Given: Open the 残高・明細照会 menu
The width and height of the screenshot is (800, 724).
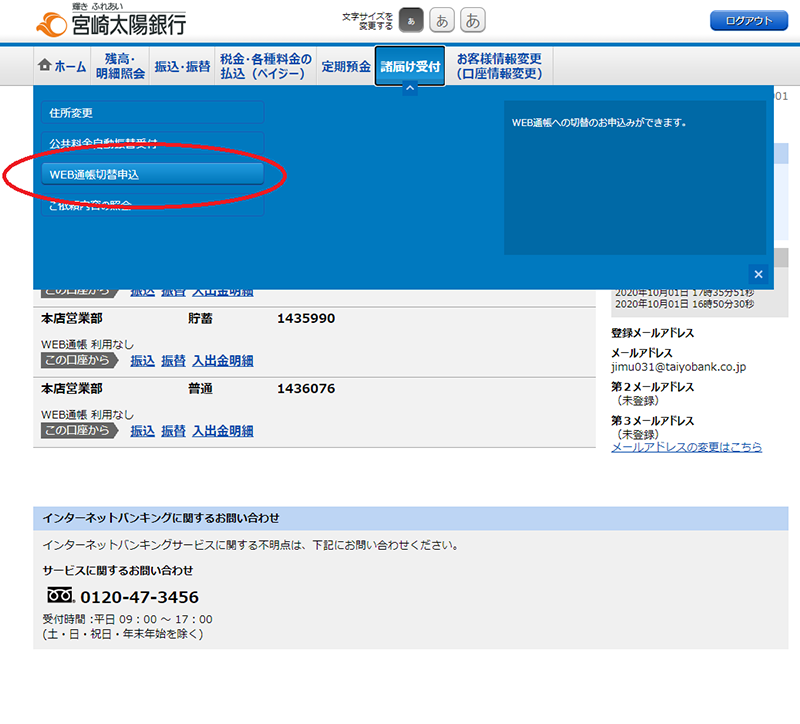Looking at the screenshot, I should coord(120,66).
